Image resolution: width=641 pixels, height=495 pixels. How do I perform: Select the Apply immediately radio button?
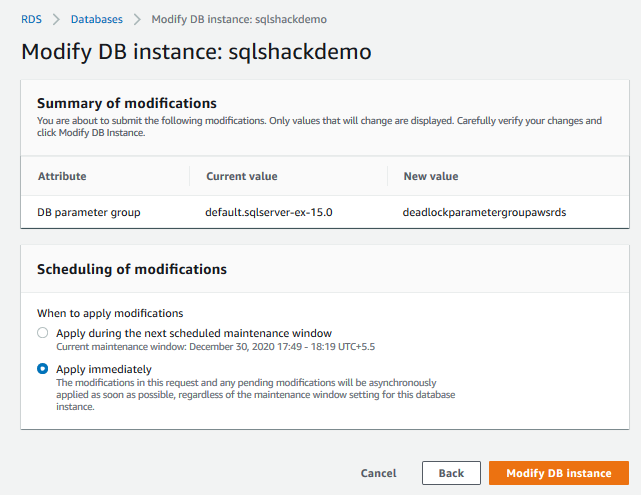tap(42, 369)
